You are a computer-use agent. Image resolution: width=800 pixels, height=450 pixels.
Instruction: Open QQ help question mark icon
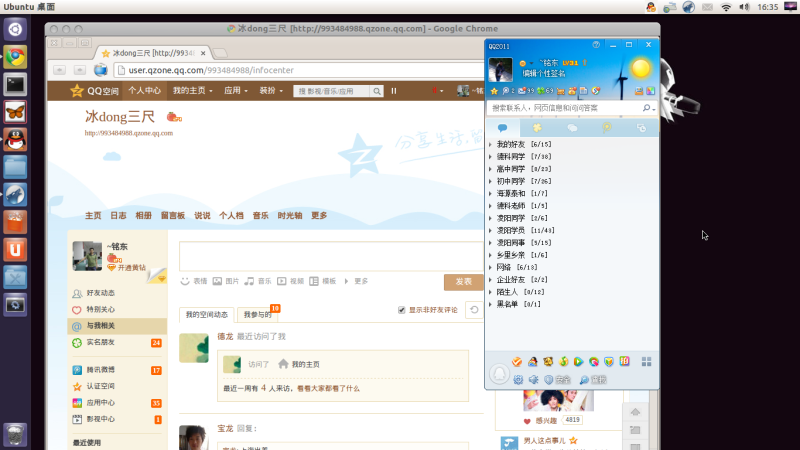pyautogui.click(x=596, y=45)
